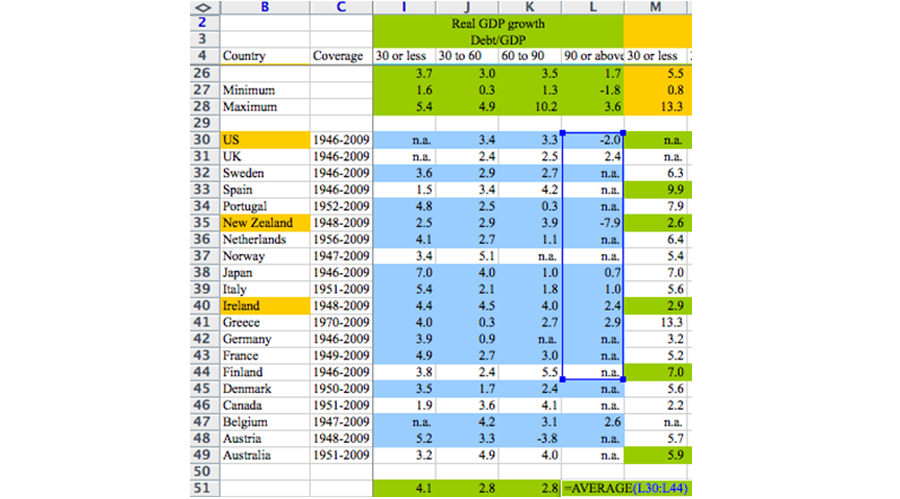Click the -3.8 value in Austria row
The width and height of the screenshot is (900, 499).
click(x=530, y=439)
